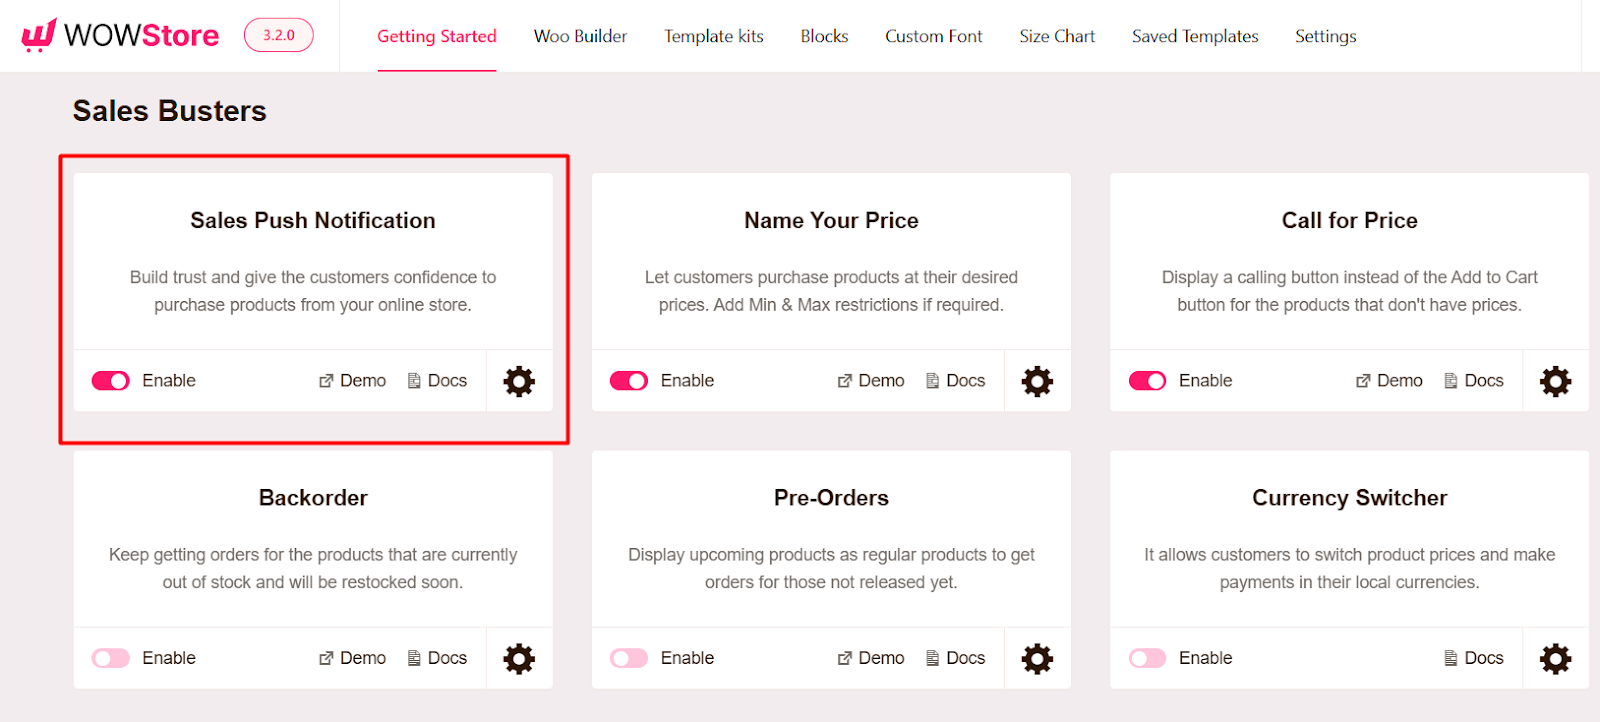Click the 3.2.0 version badge
Image resolution: width=1600 pixels, height=722 pixels.
(x=277, y=33)
